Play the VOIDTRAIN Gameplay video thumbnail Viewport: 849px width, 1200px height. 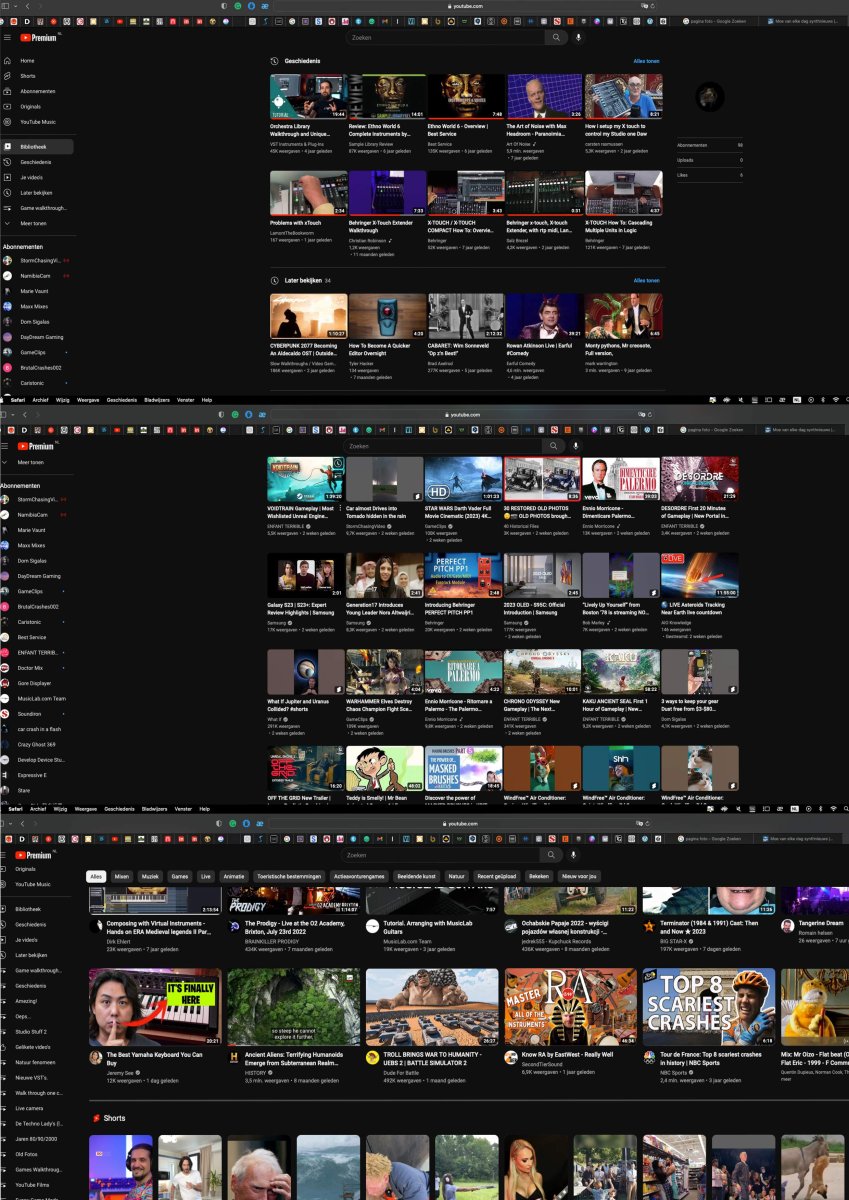[x=305, y=479]
